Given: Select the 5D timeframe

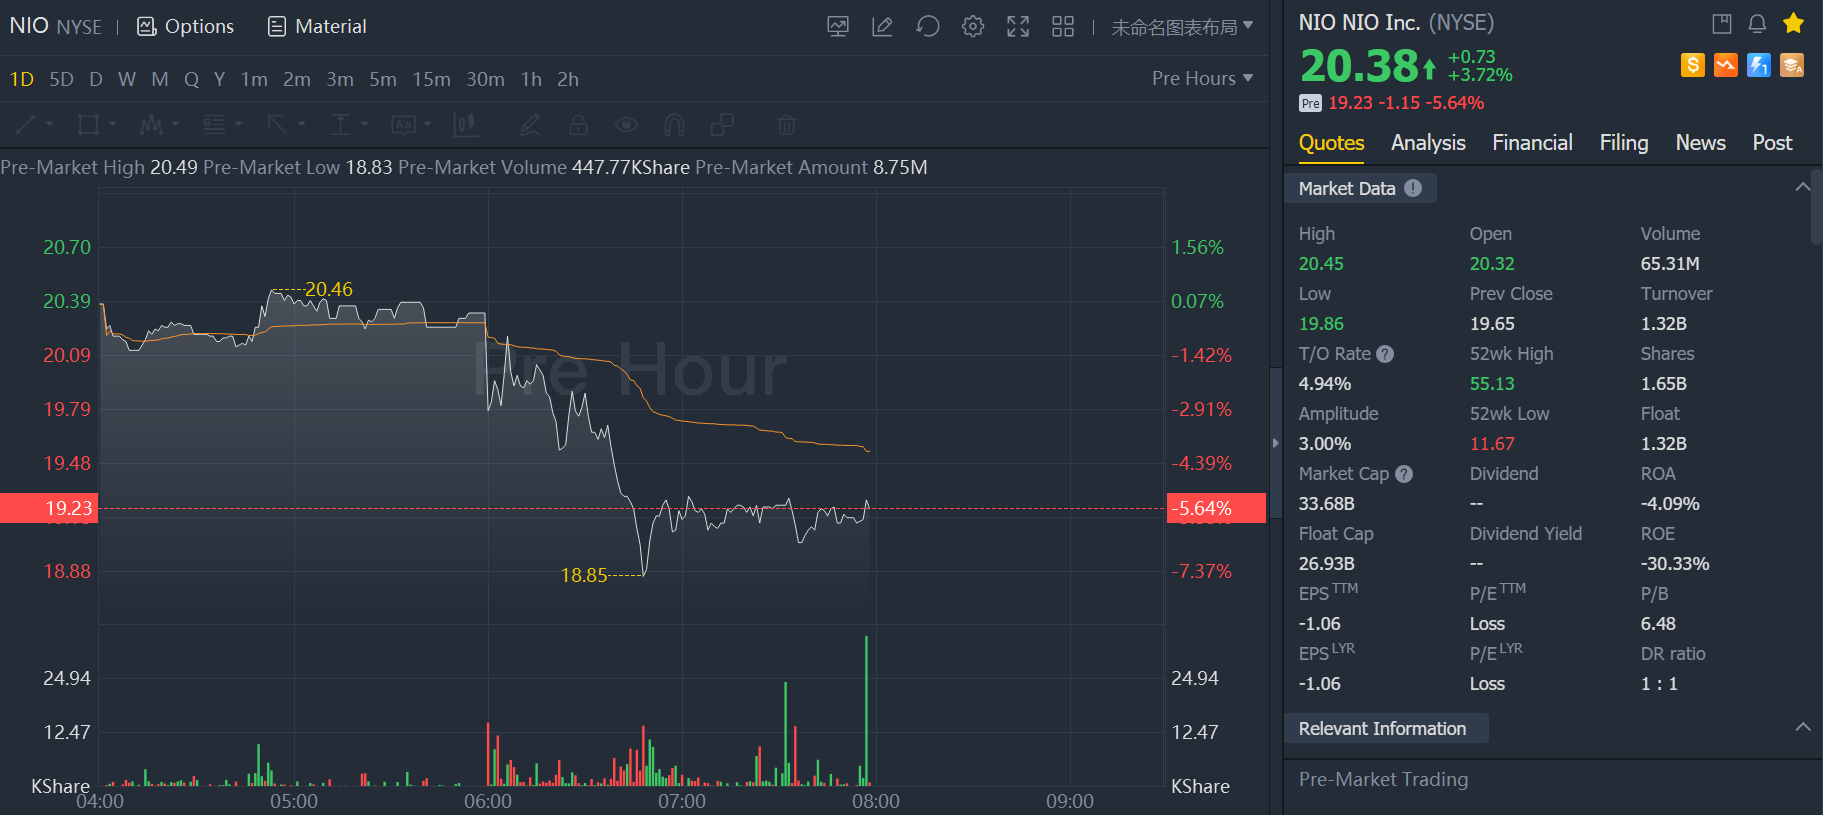Looking at the screenshot, I should [62, 79].
